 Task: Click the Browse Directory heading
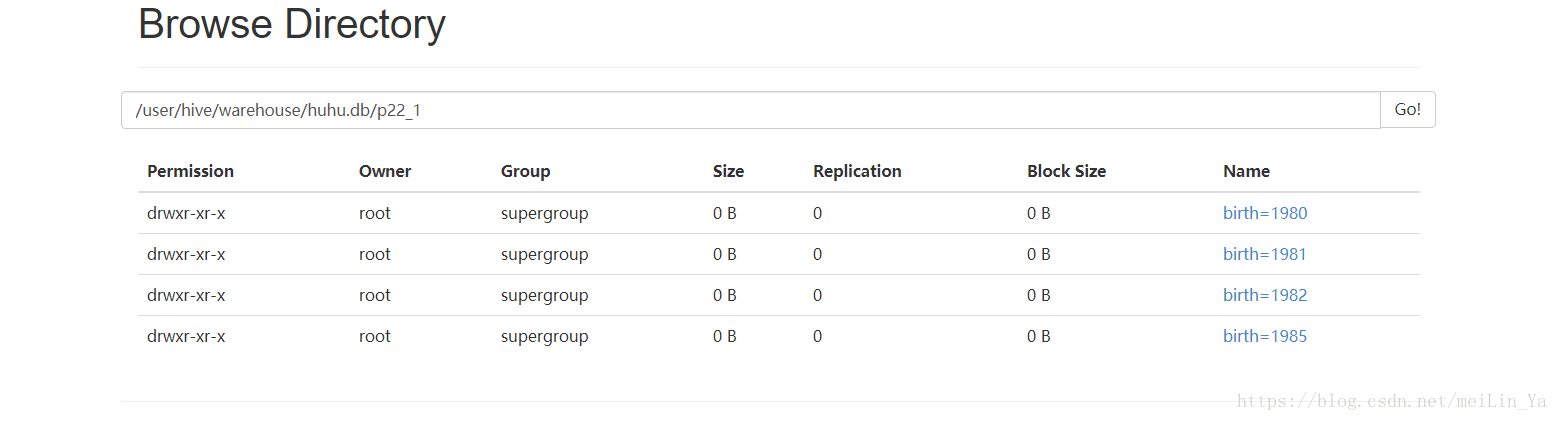pyautogui.click(x=292, y=24)
